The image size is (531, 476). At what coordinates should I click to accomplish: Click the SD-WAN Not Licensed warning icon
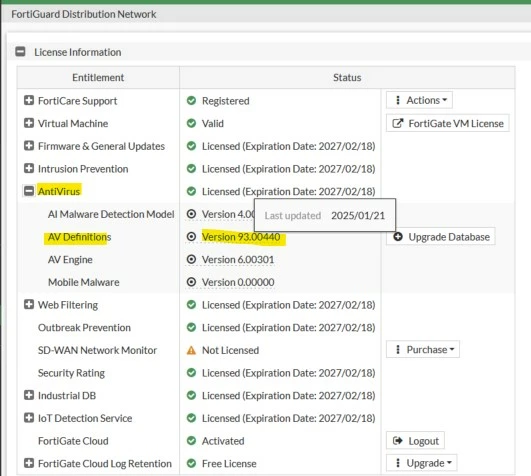coord(191,350)
